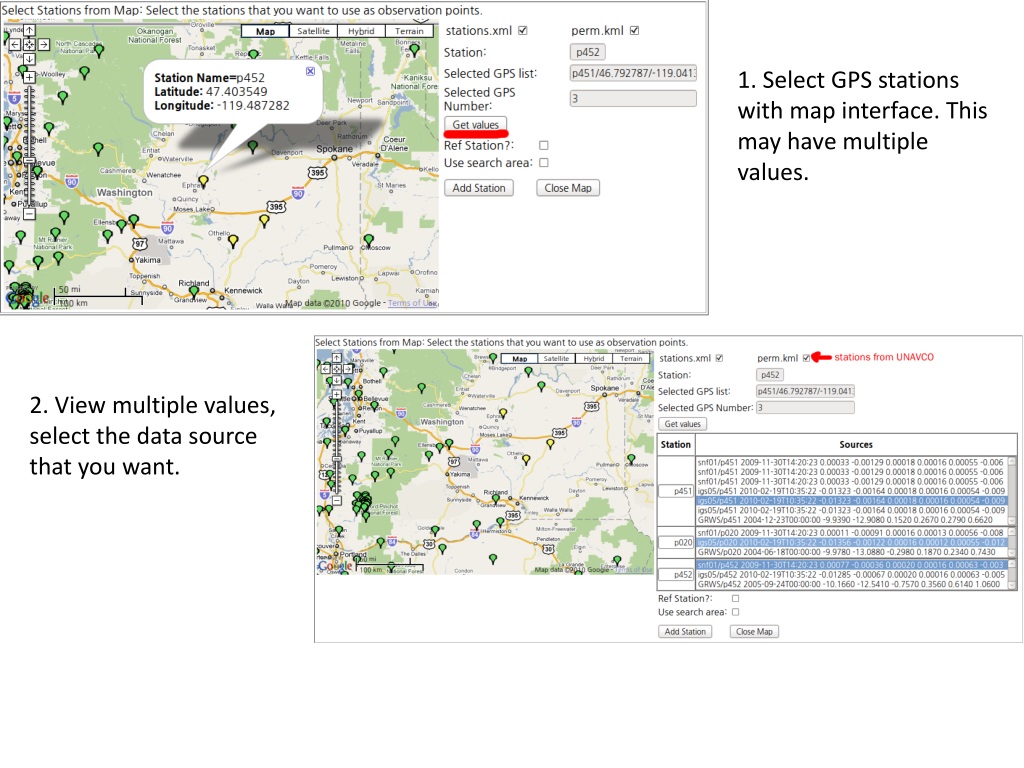Switch step 1 map to Satellite view
The image size is (1024, 768).
313,31
